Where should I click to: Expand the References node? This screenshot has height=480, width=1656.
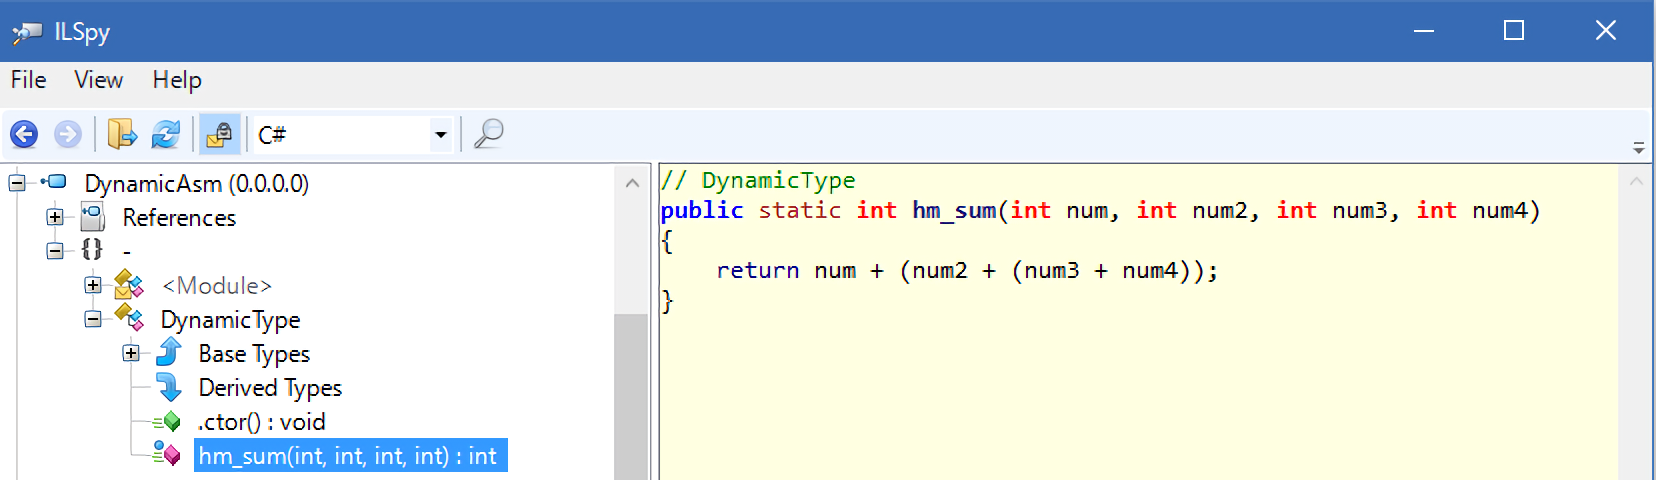point(55,217)
